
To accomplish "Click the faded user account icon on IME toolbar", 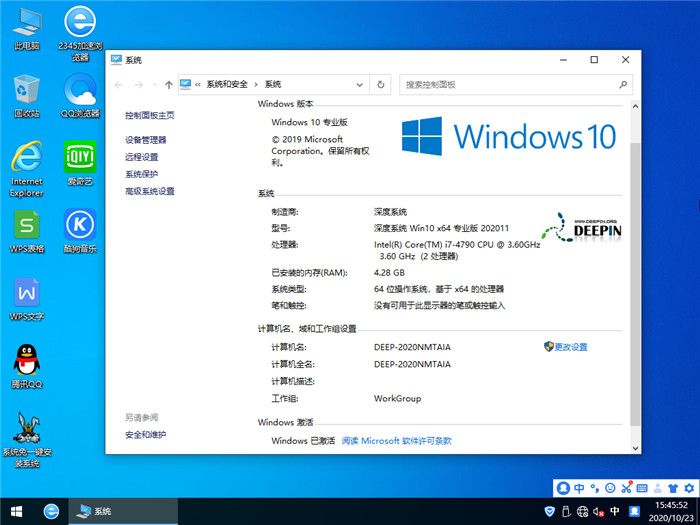I will (x=658, y=488).
